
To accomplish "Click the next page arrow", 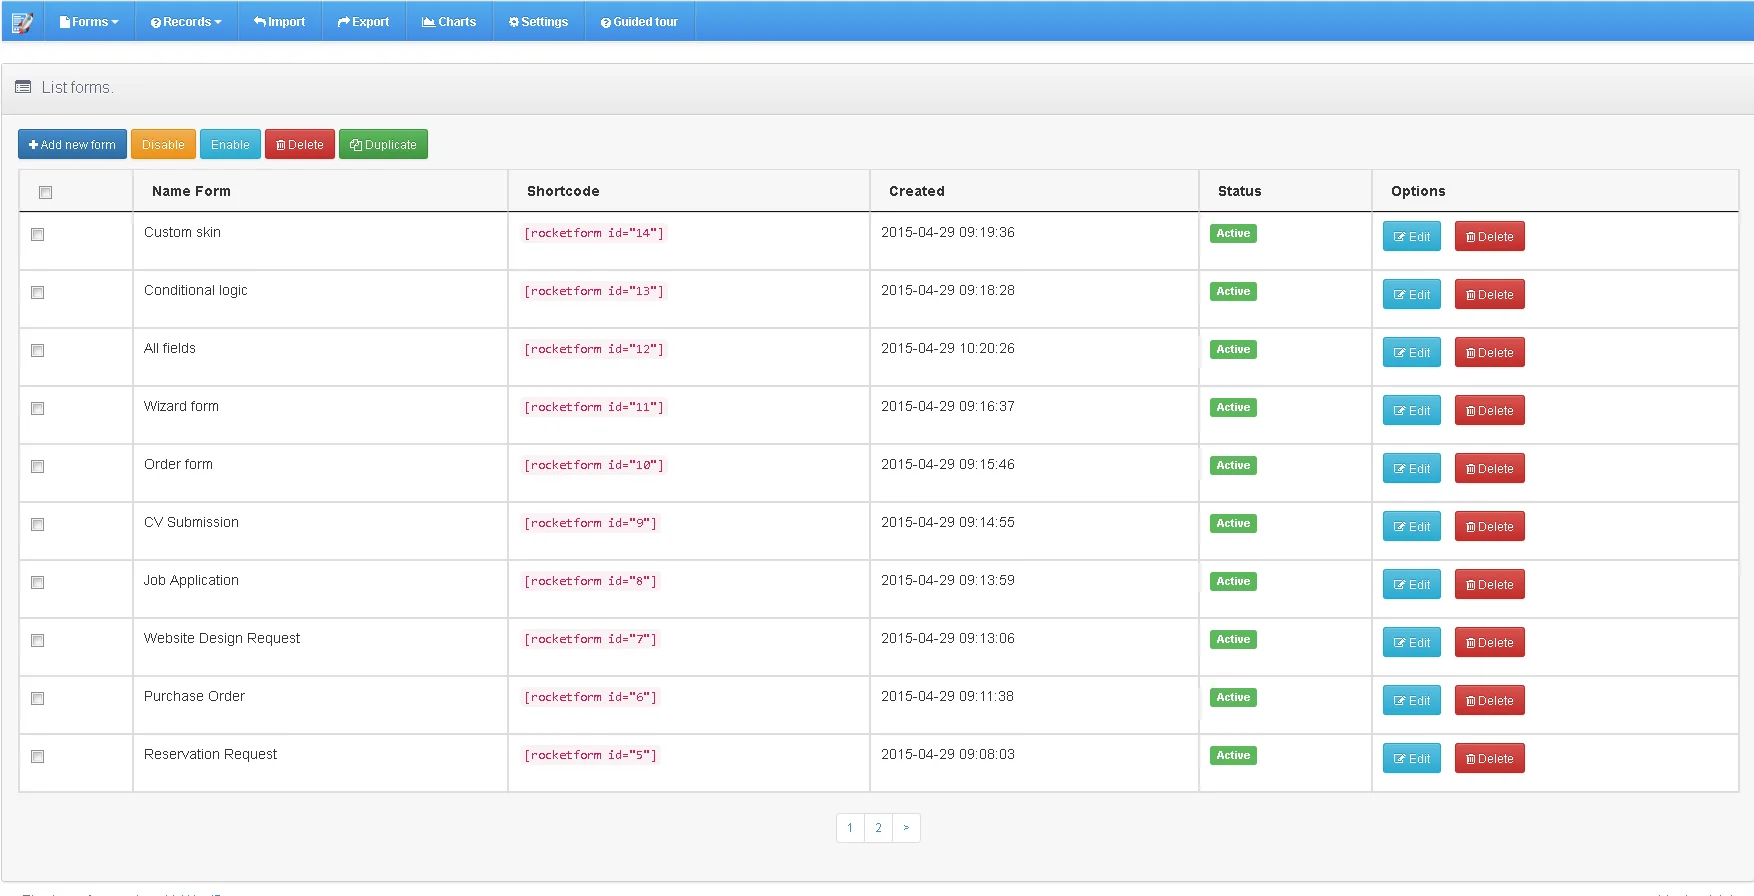I will click(906, 827).
